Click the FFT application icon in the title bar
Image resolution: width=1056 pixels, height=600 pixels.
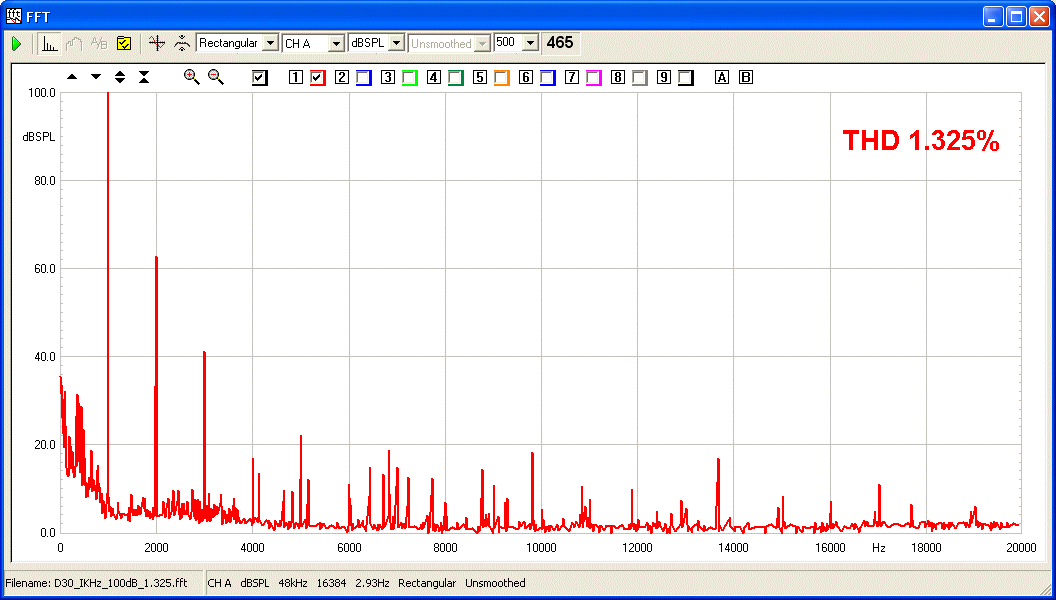(x=13, y=16)
